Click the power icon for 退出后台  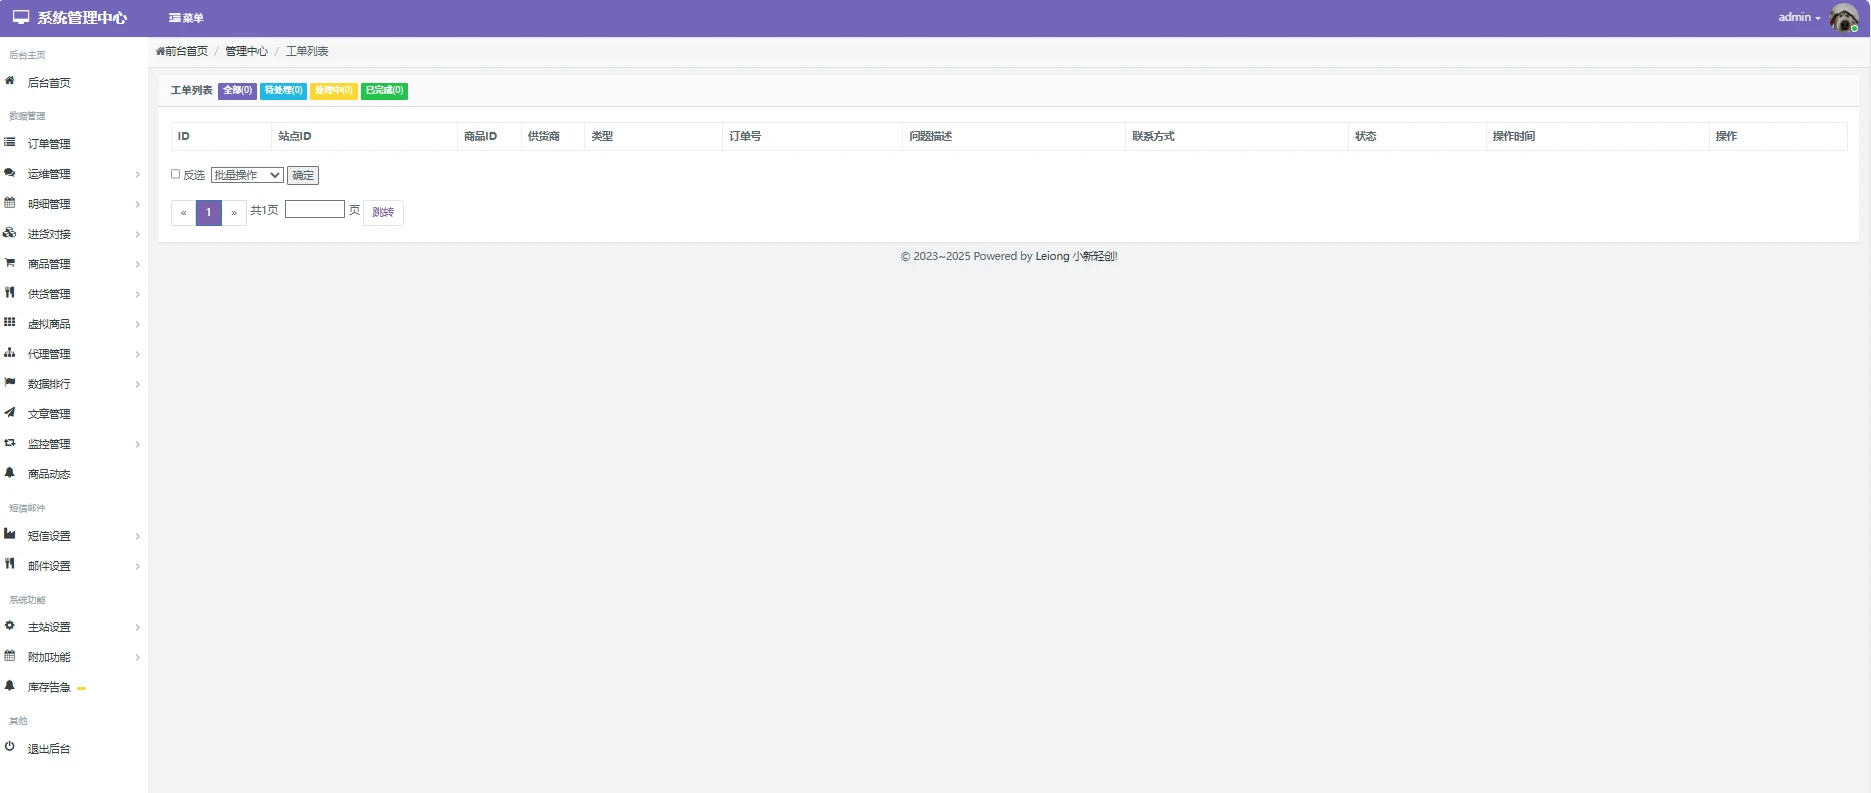(x=10, y=747)
